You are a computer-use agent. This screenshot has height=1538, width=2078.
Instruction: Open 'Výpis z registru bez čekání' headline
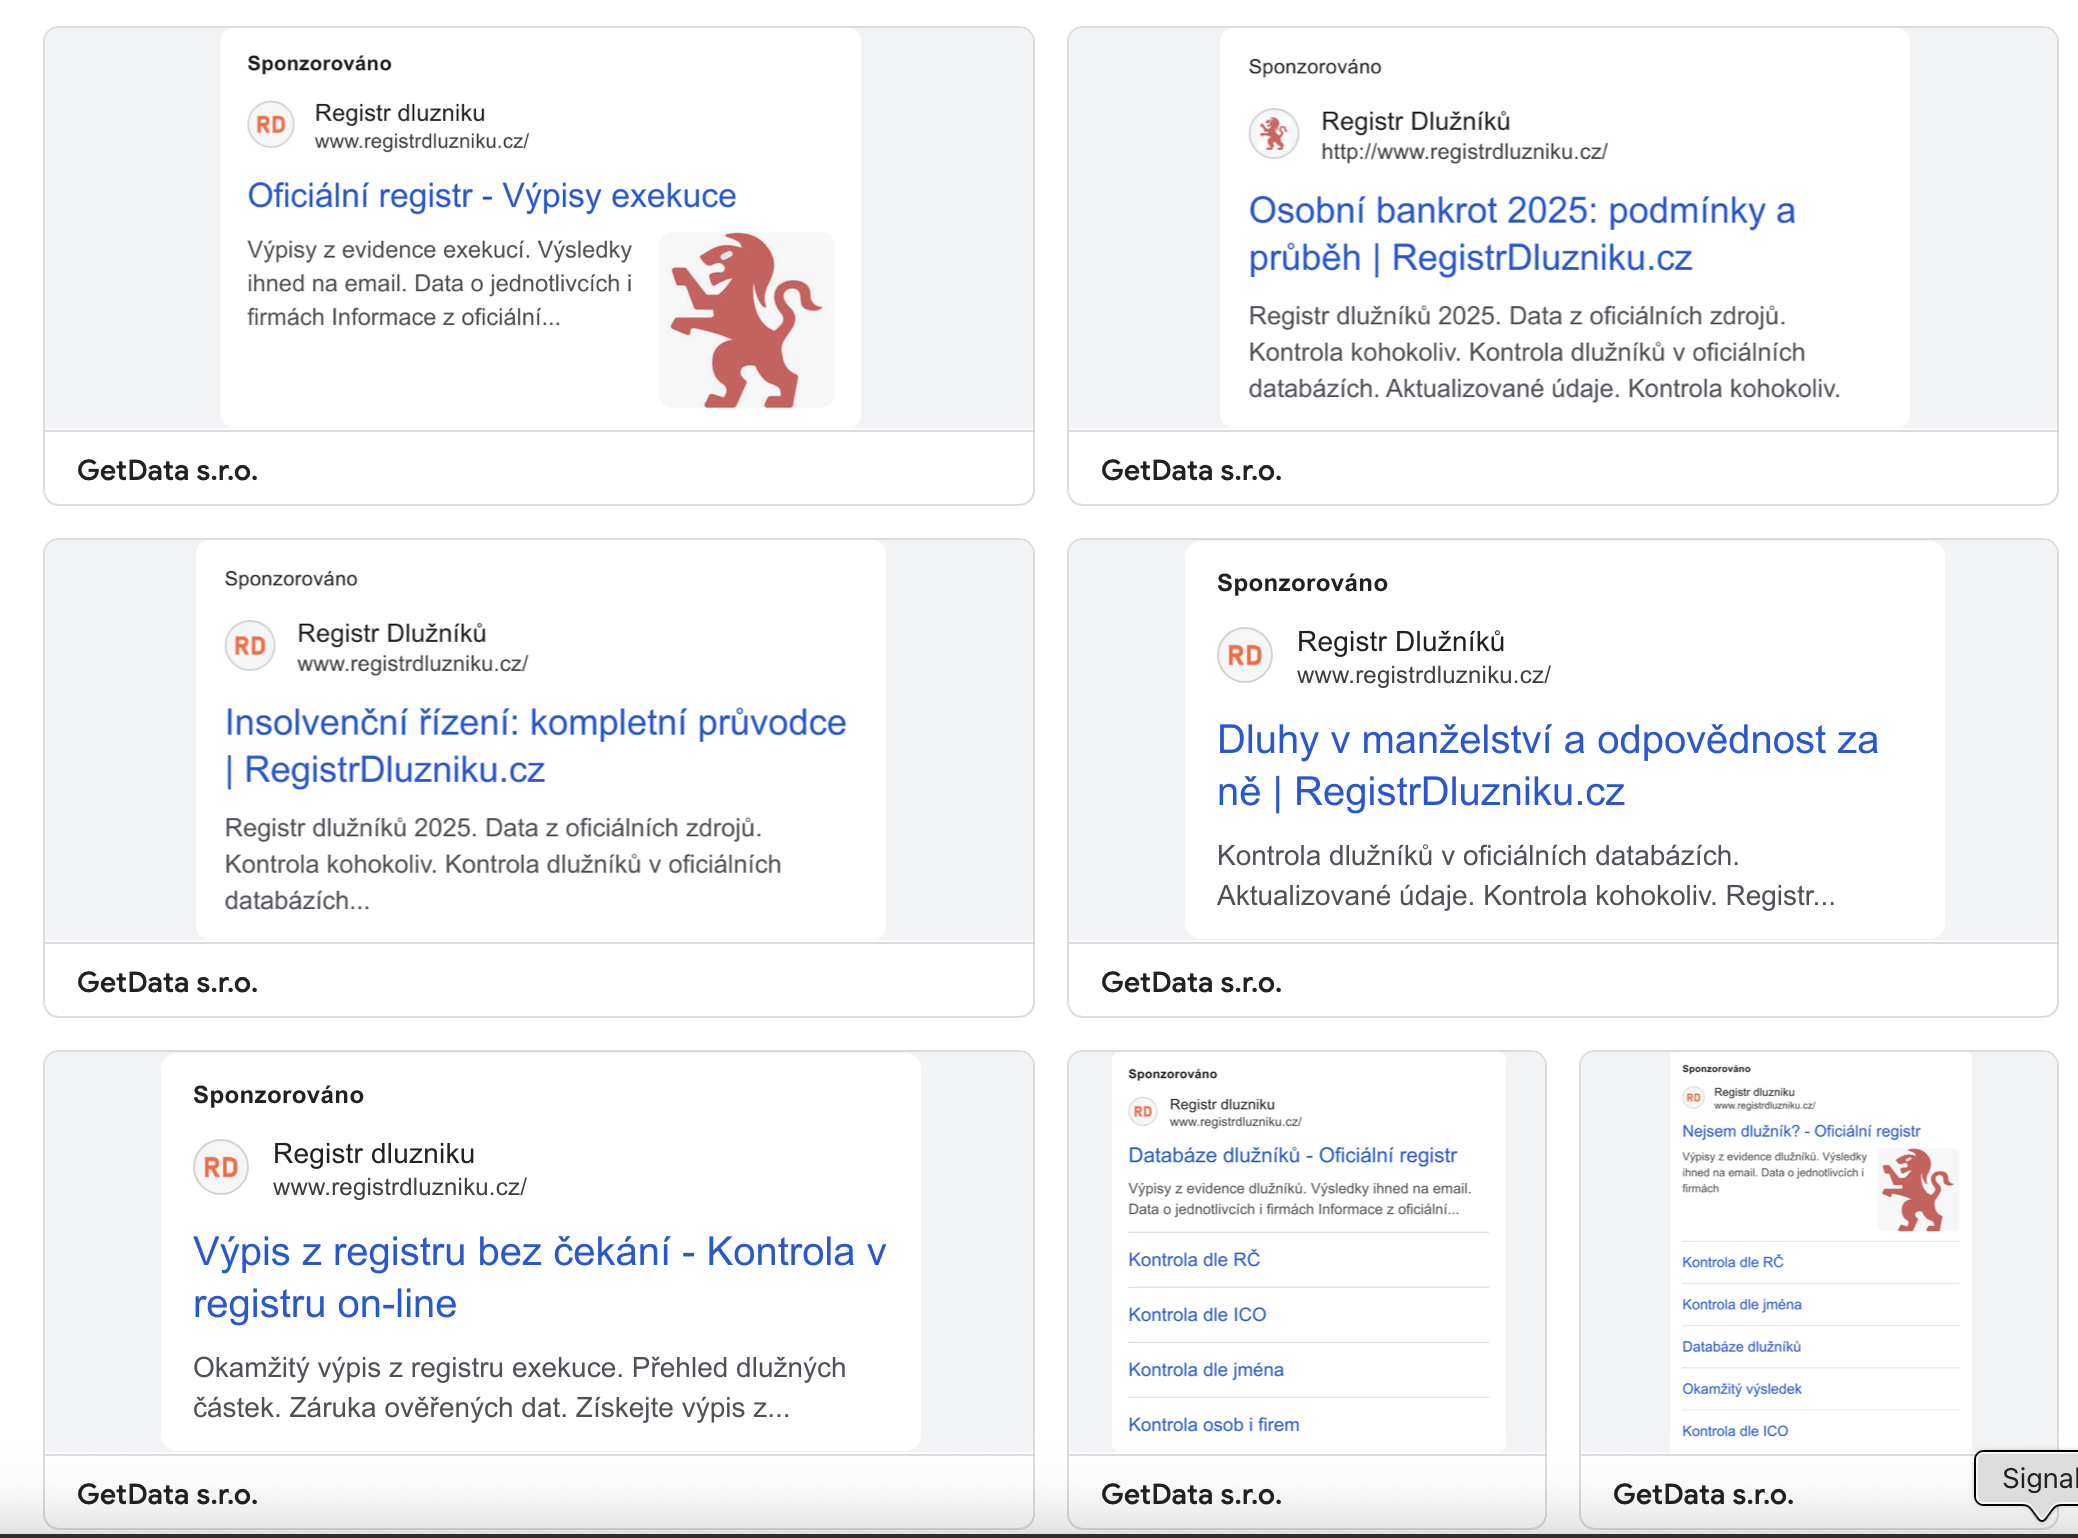539,1278
